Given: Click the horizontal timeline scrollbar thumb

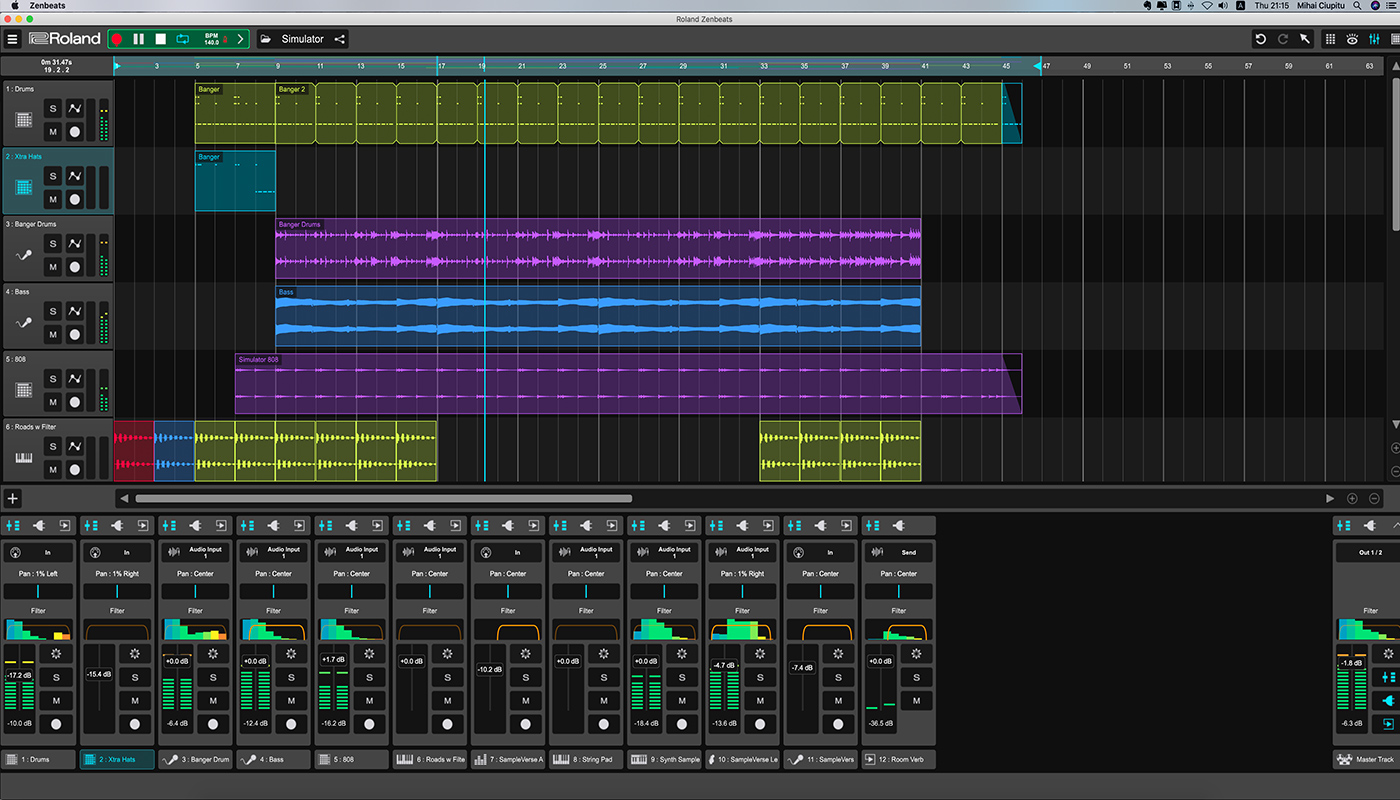Looking at the screenshot, I should point(384,498).
